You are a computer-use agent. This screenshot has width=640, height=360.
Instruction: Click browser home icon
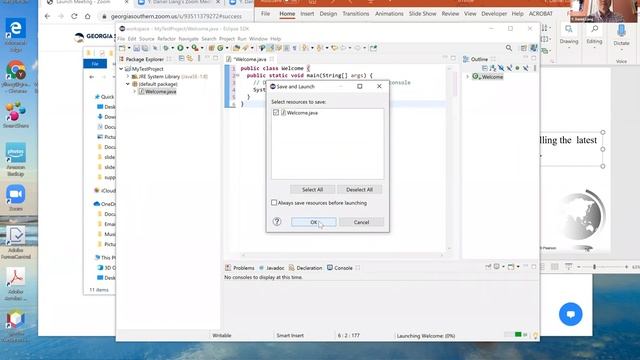click(87, 16)
